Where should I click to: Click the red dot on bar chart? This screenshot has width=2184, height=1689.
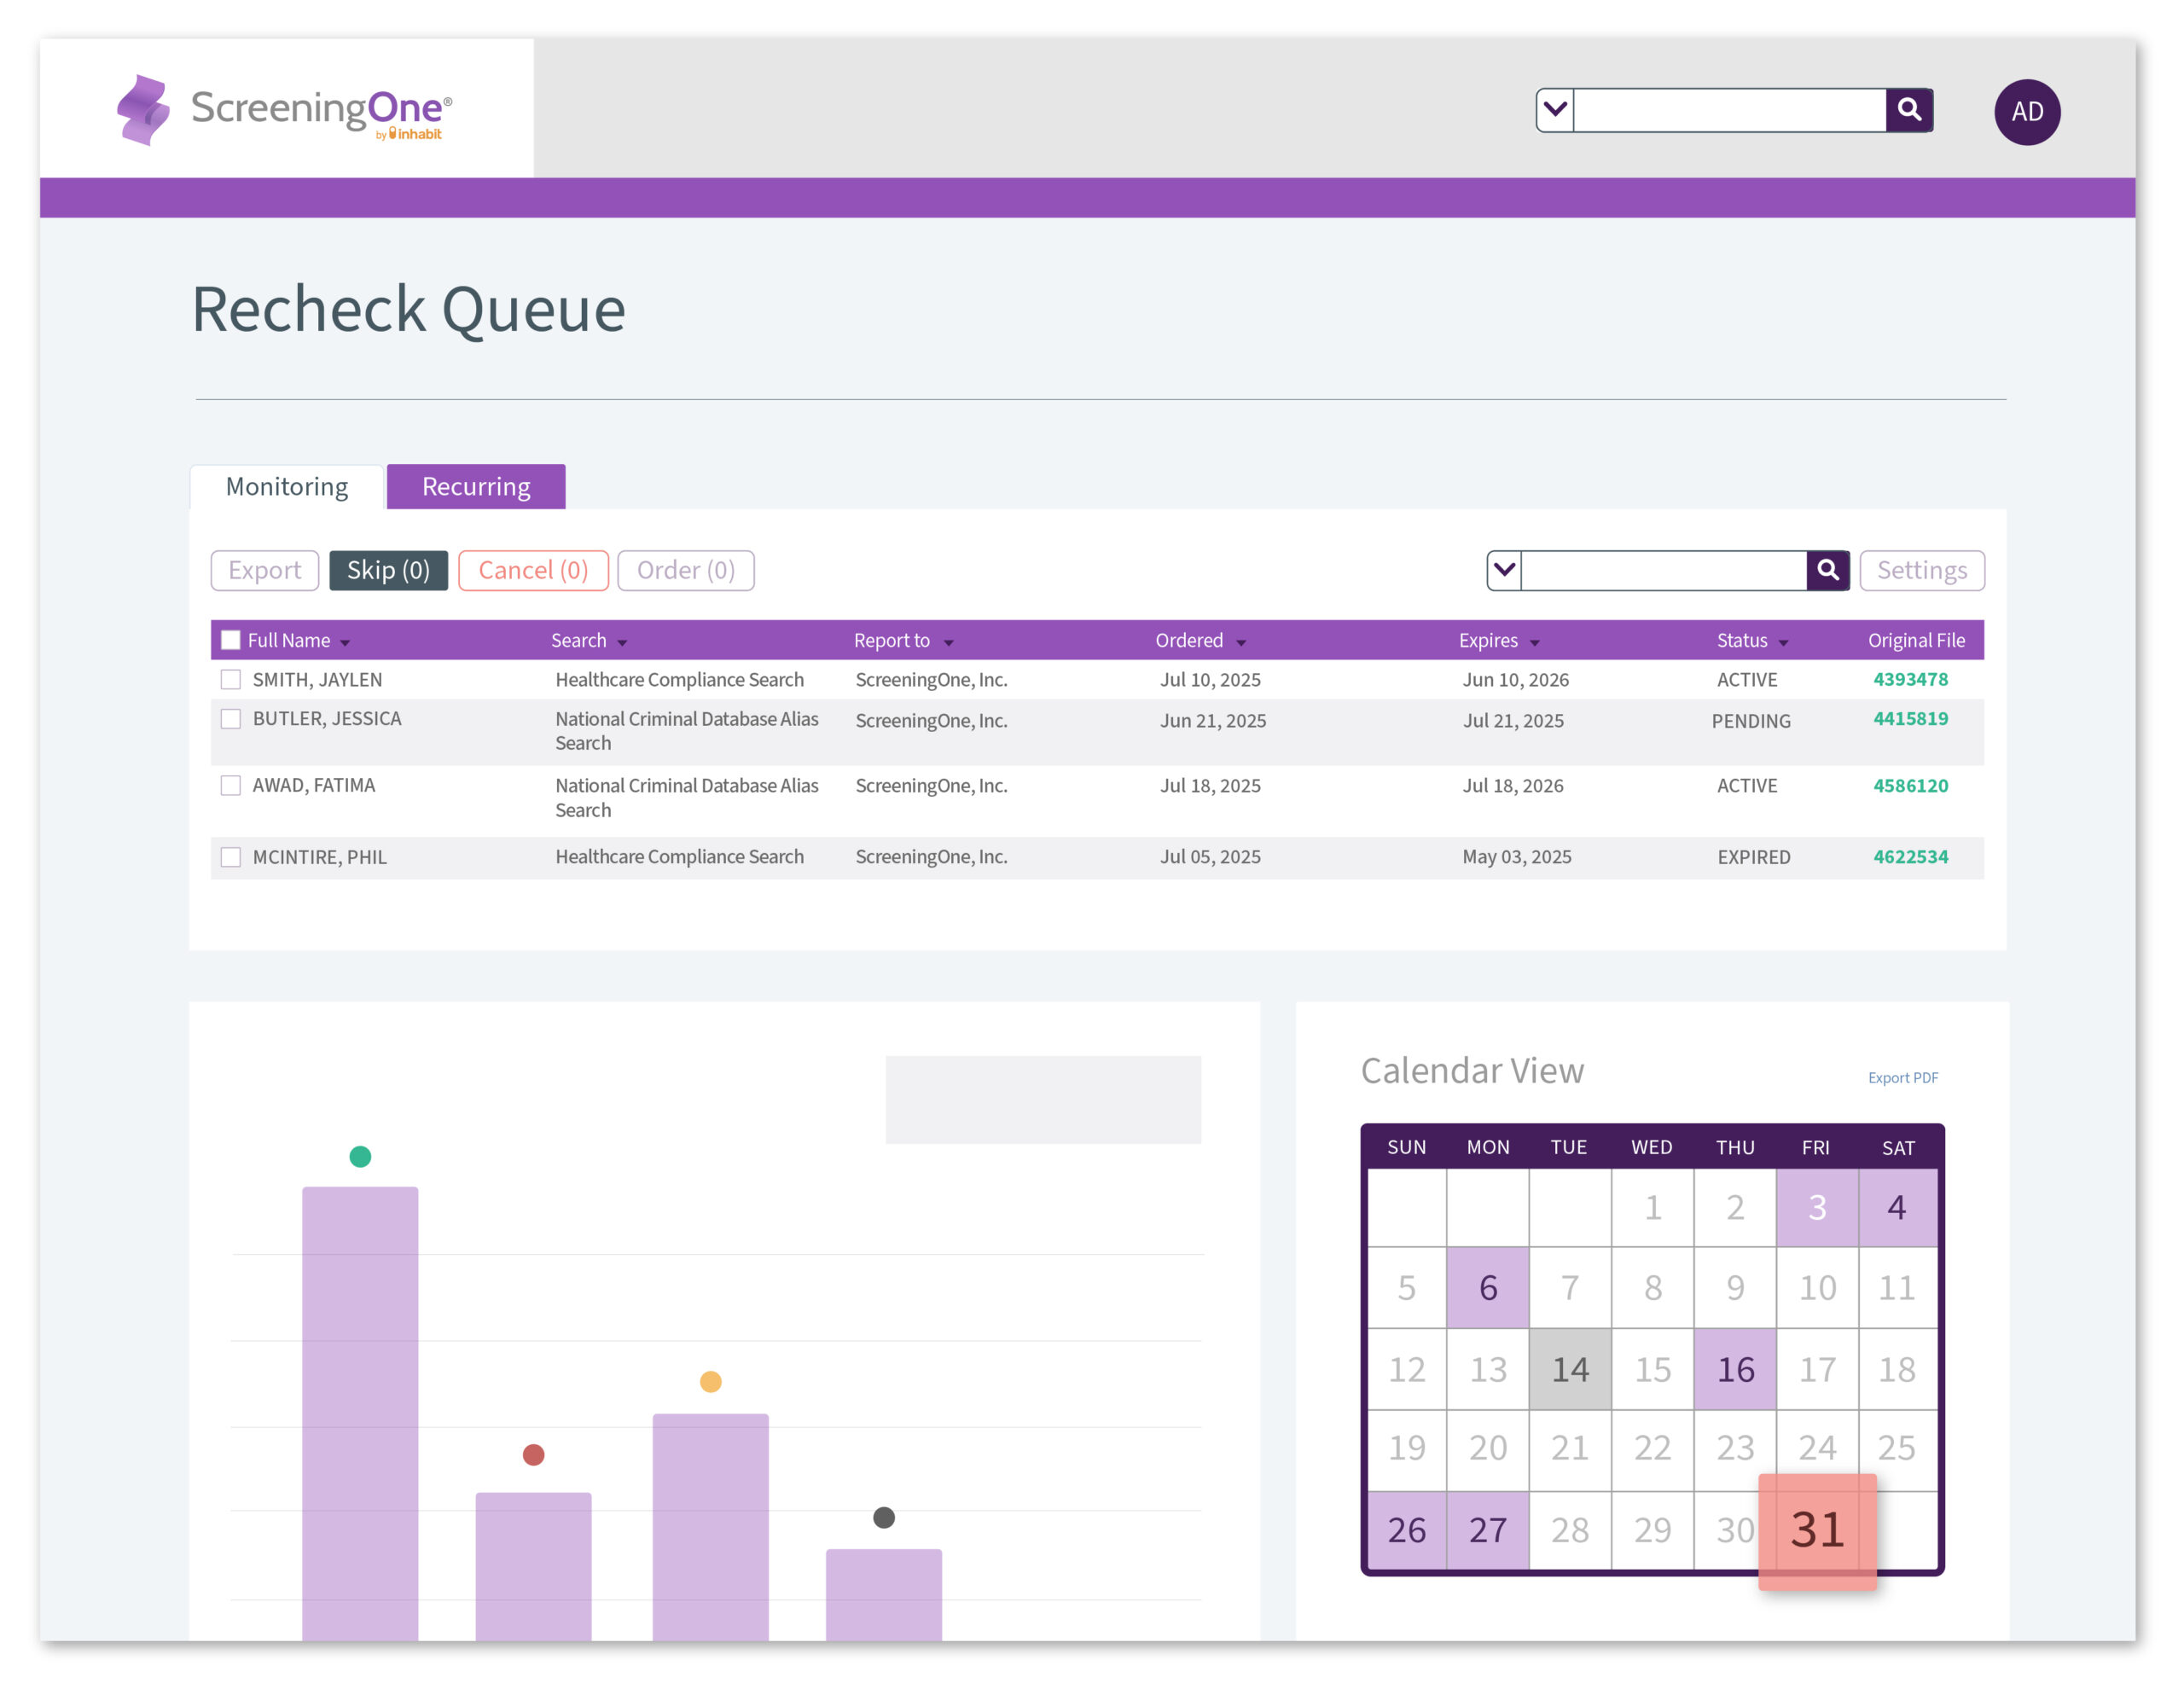pyautogui.click(x=533, y=1455)
